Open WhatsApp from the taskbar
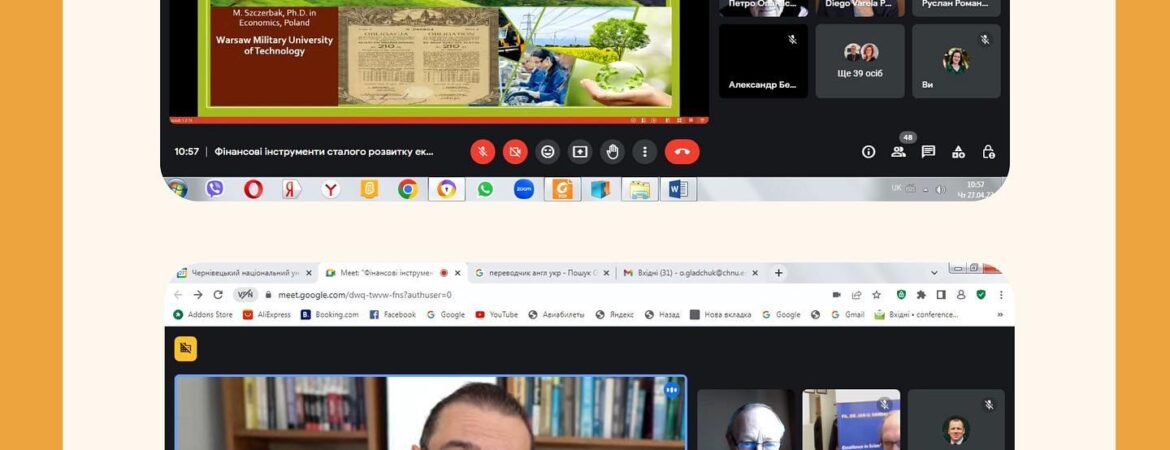Image resolution: width=1170 pixels, height=450 pixels. pyautogui.click(x=485, y=189)
